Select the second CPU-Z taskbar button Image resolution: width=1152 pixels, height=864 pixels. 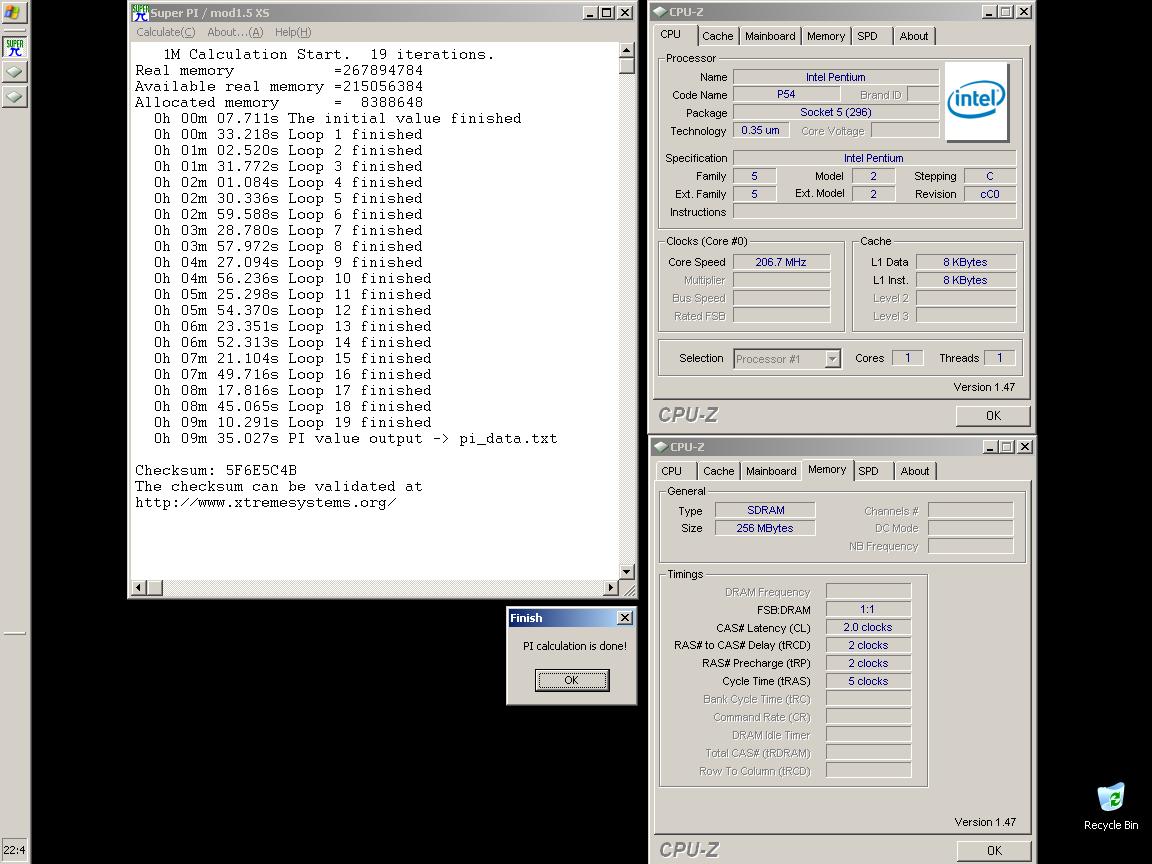pyautogui.click(x=15, y=97)
